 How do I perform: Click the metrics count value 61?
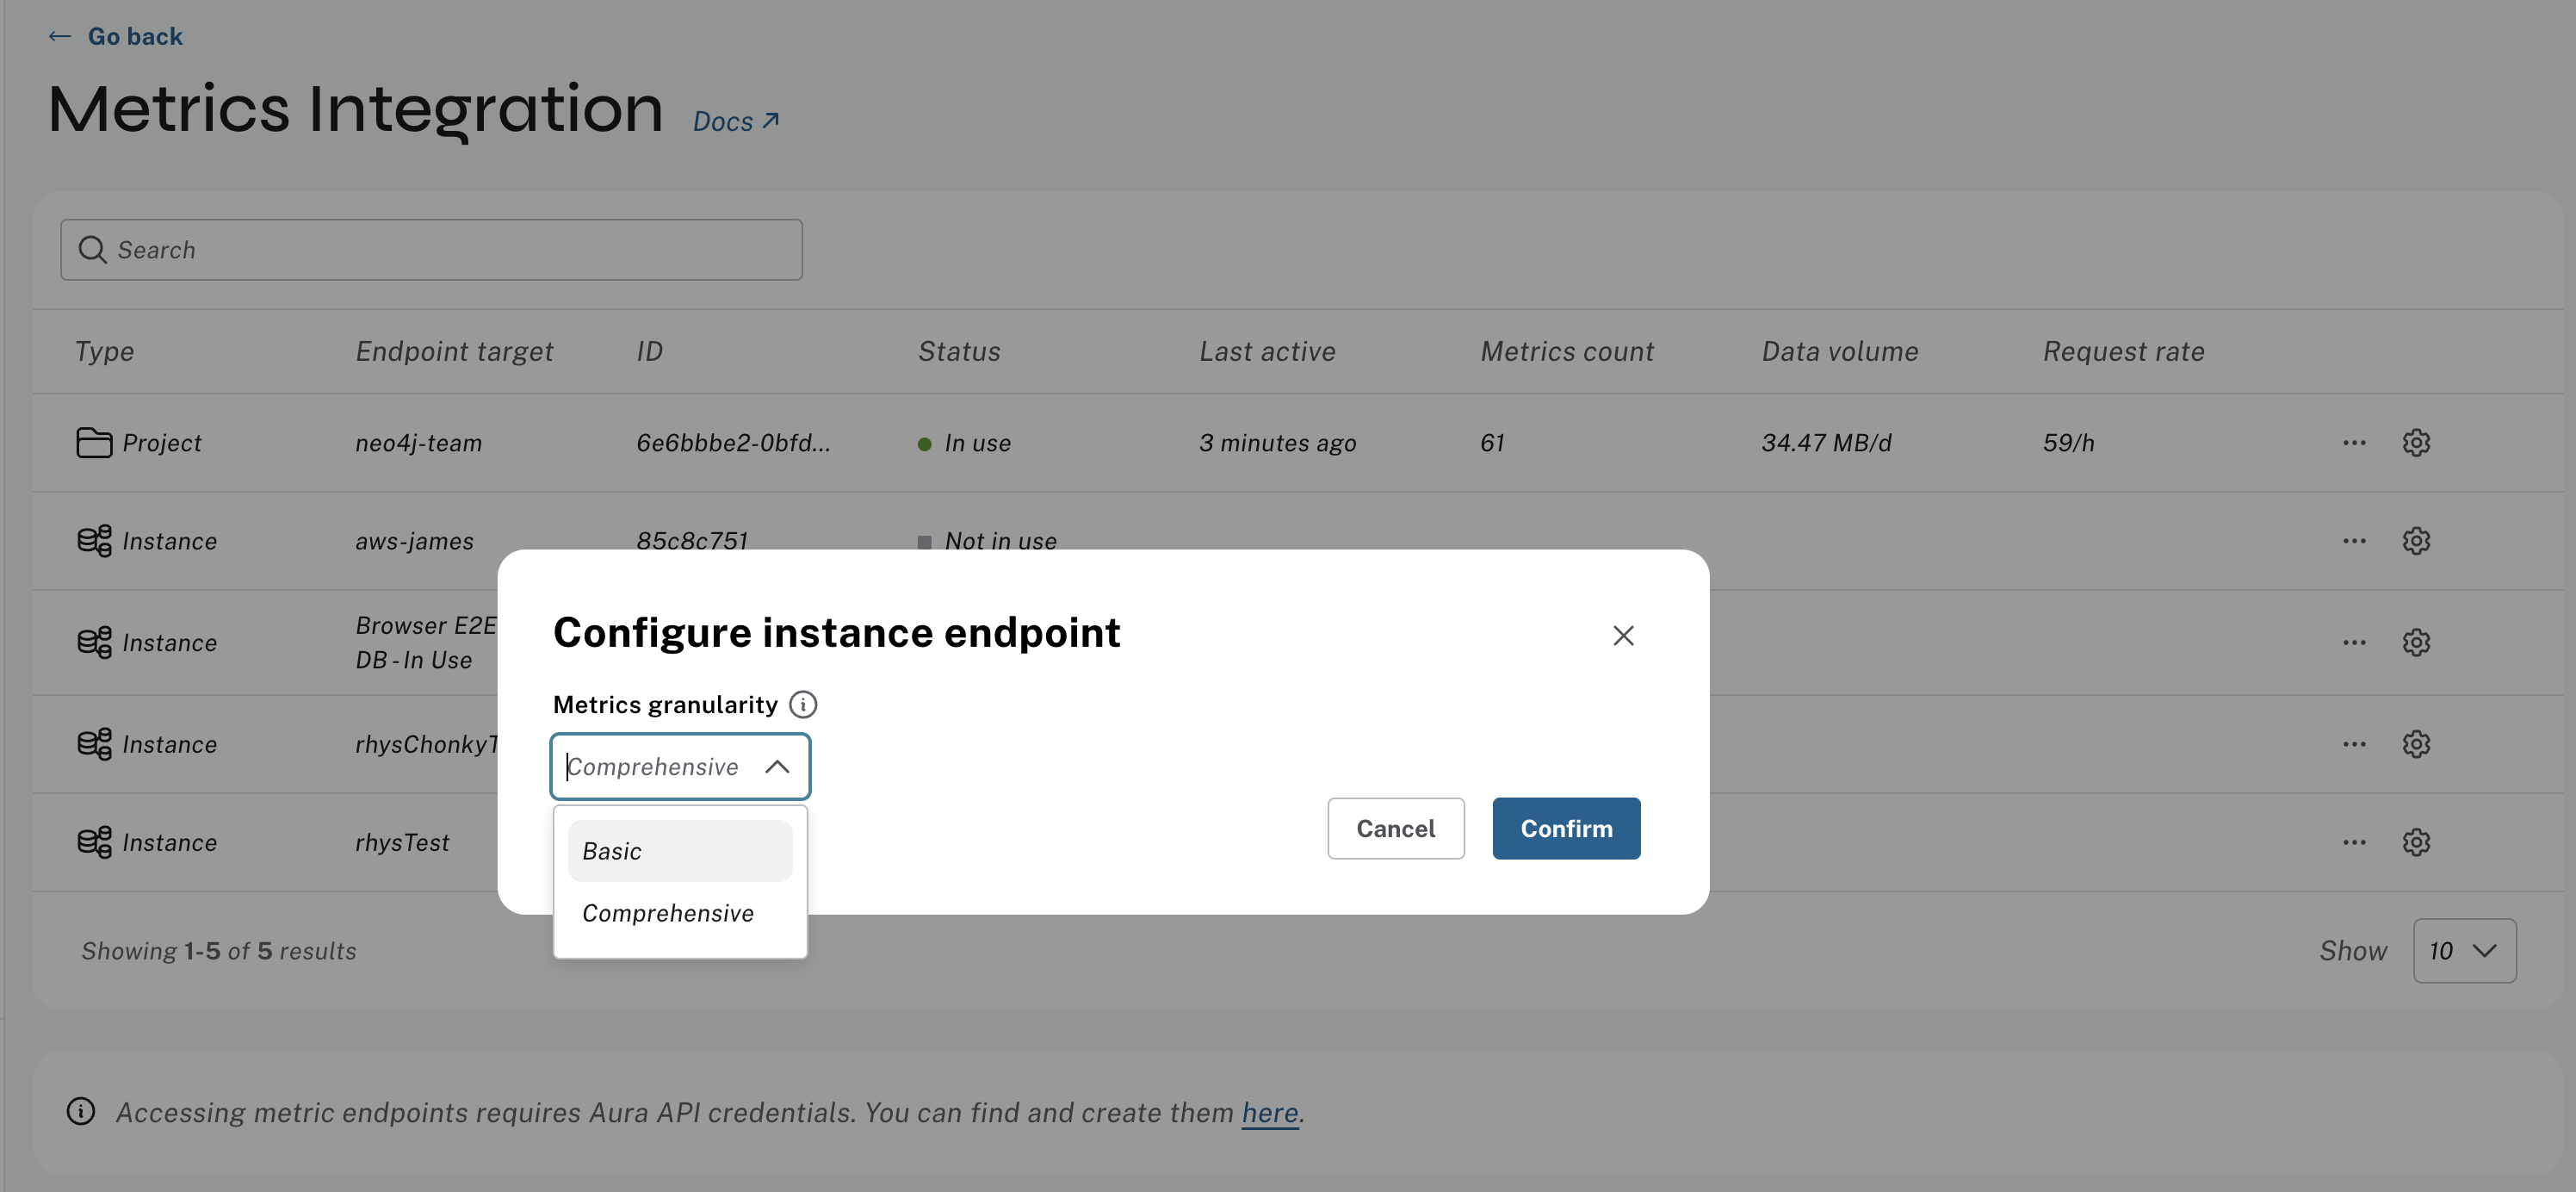[x=1492, y=443]
